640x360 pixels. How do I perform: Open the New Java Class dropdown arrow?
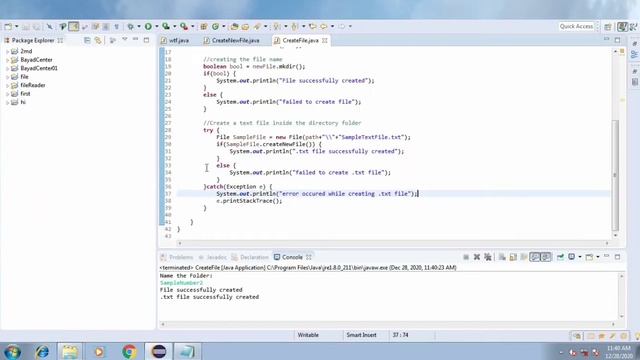click(x=224, y=27)
